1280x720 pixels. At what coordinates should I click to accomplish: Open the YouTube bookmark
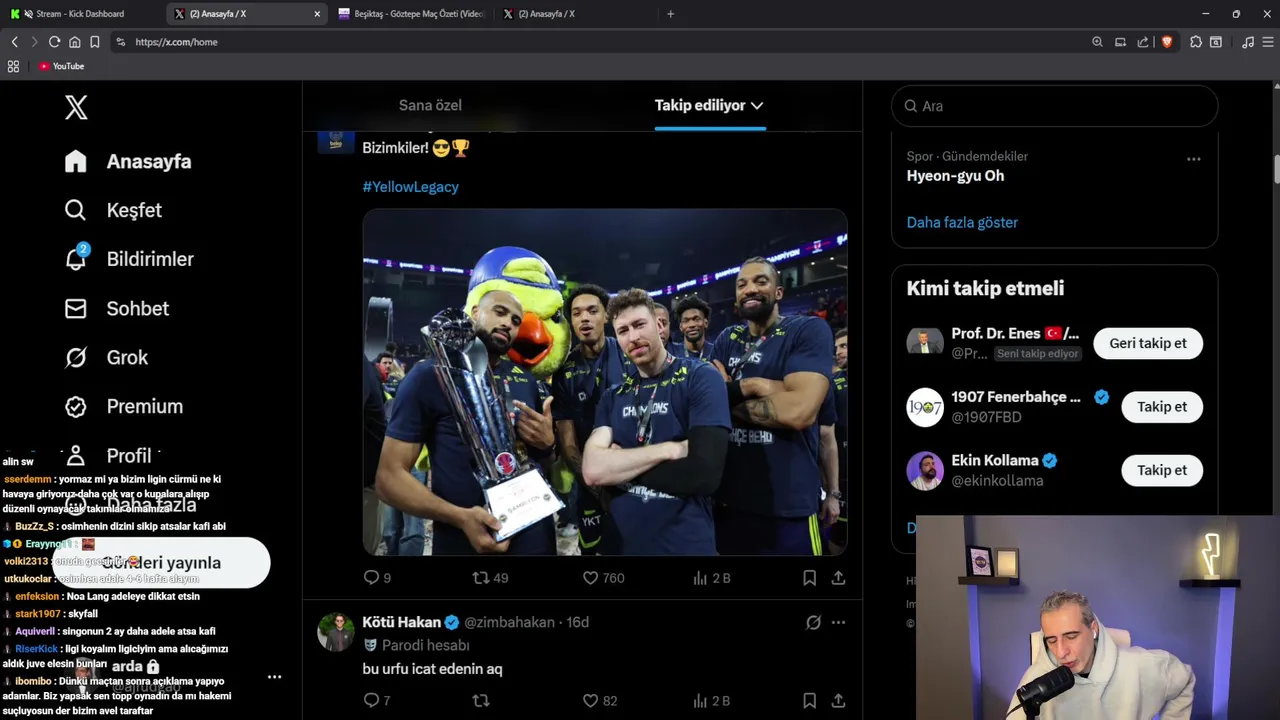(61, 66)
